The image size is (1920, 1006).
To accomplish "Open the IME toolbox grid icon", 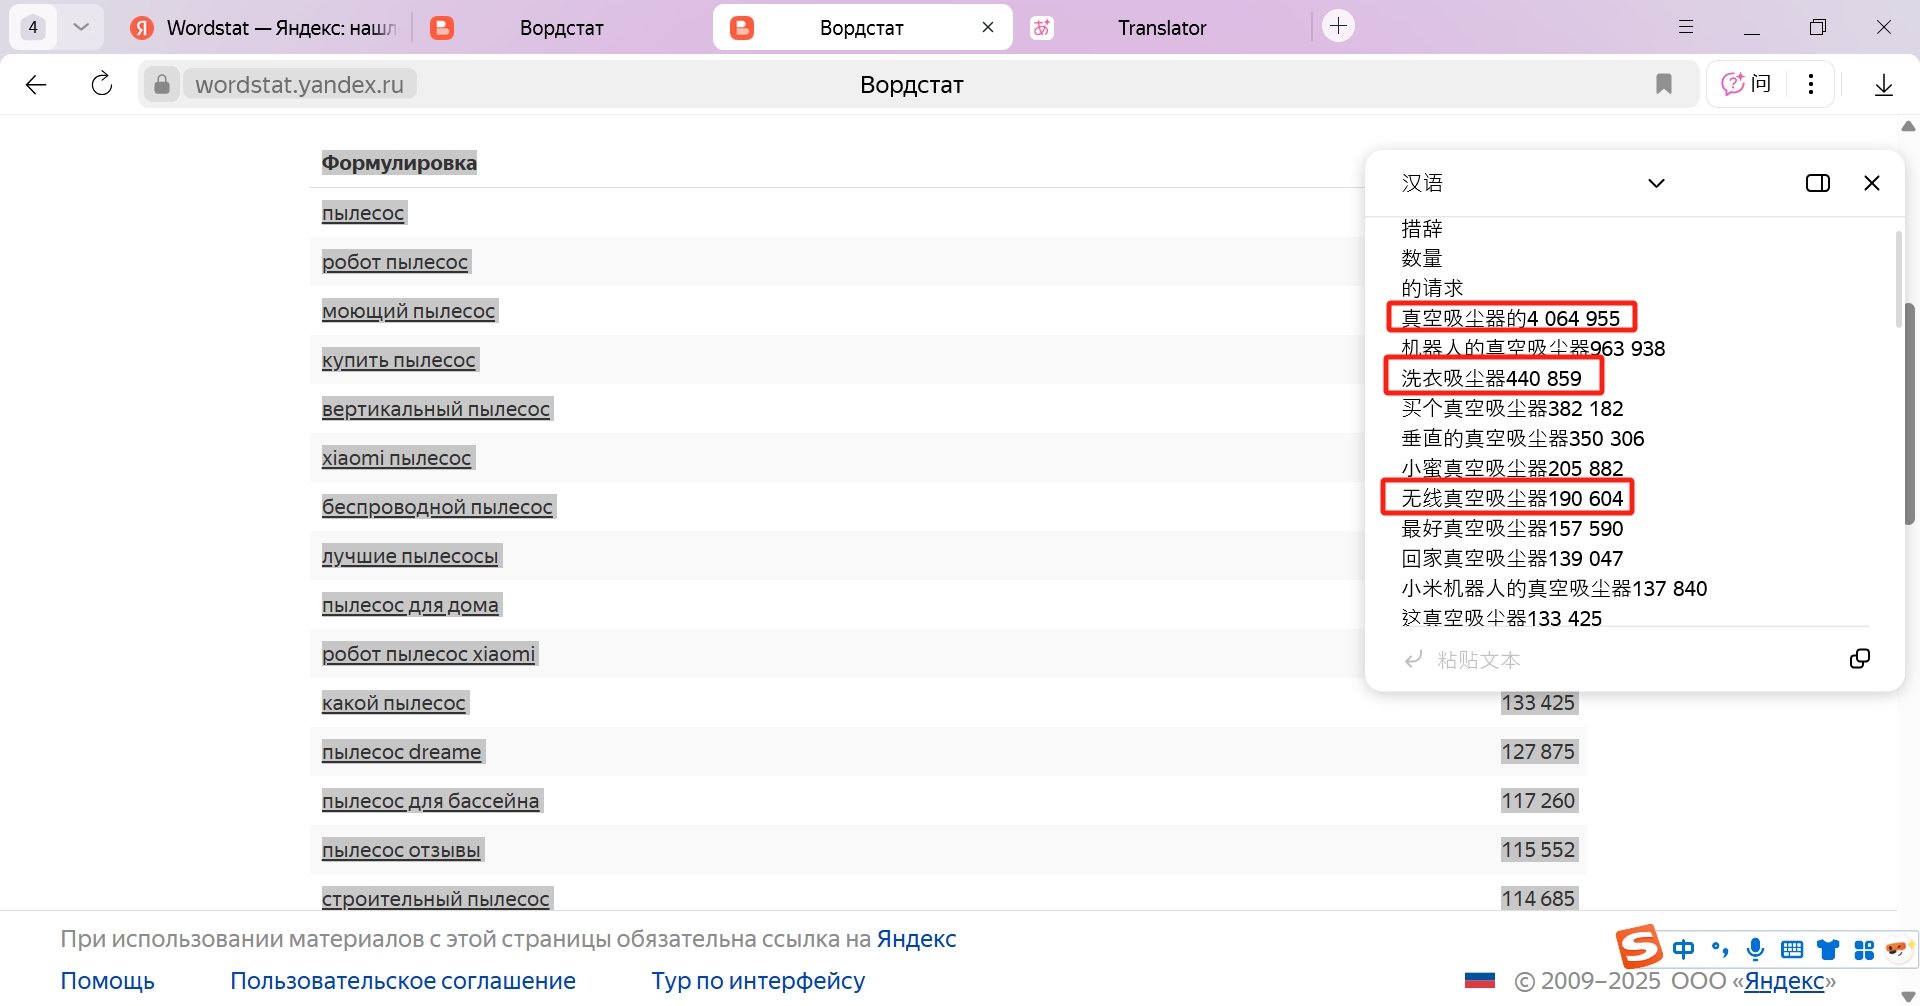I will point(1864,950).
